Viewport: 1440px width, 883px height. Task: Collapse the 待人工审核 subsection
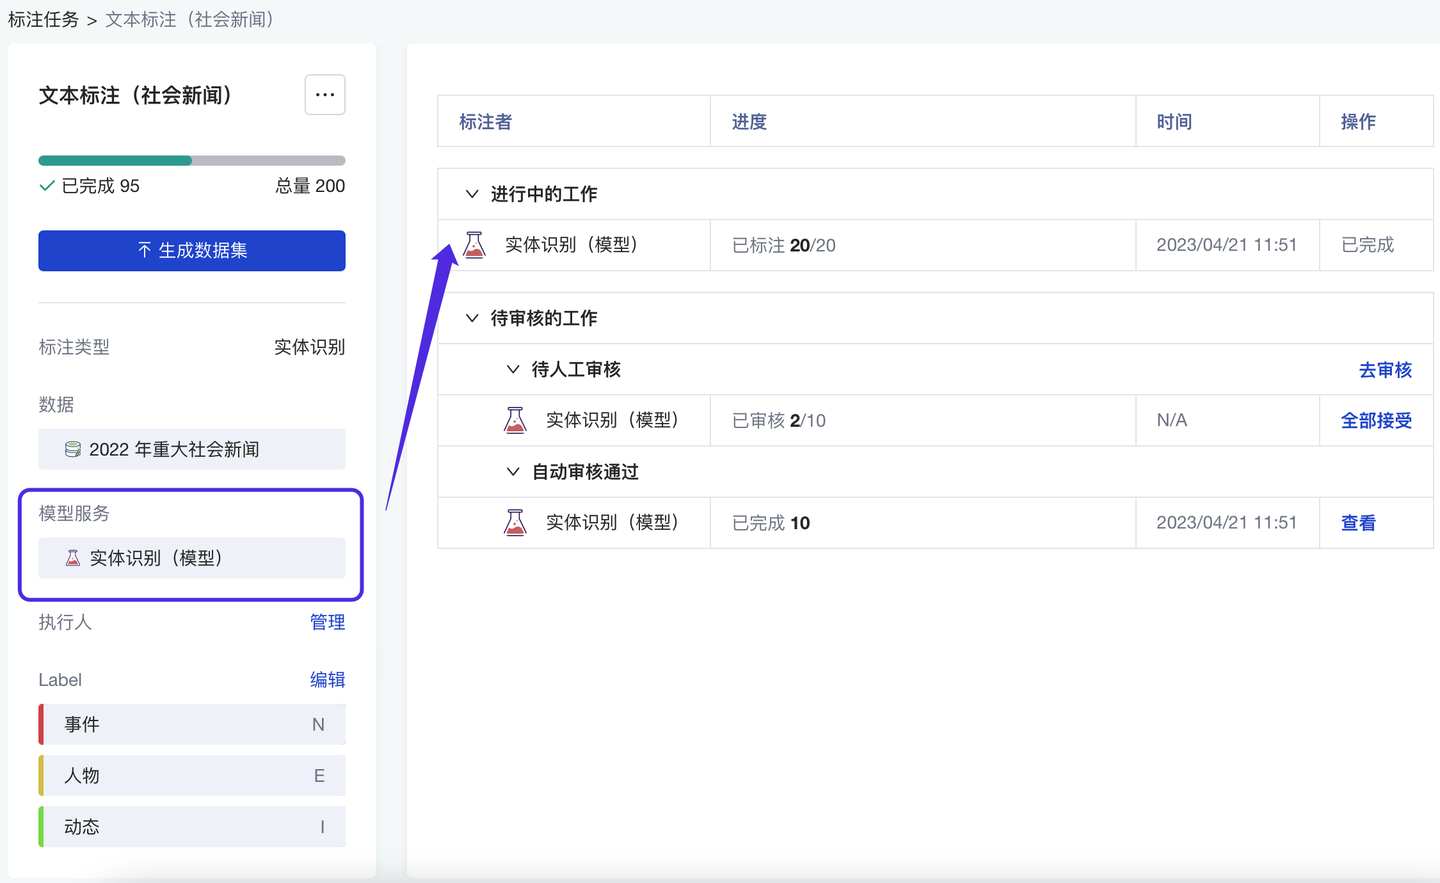pyautogui.click(x=513, y=369)
